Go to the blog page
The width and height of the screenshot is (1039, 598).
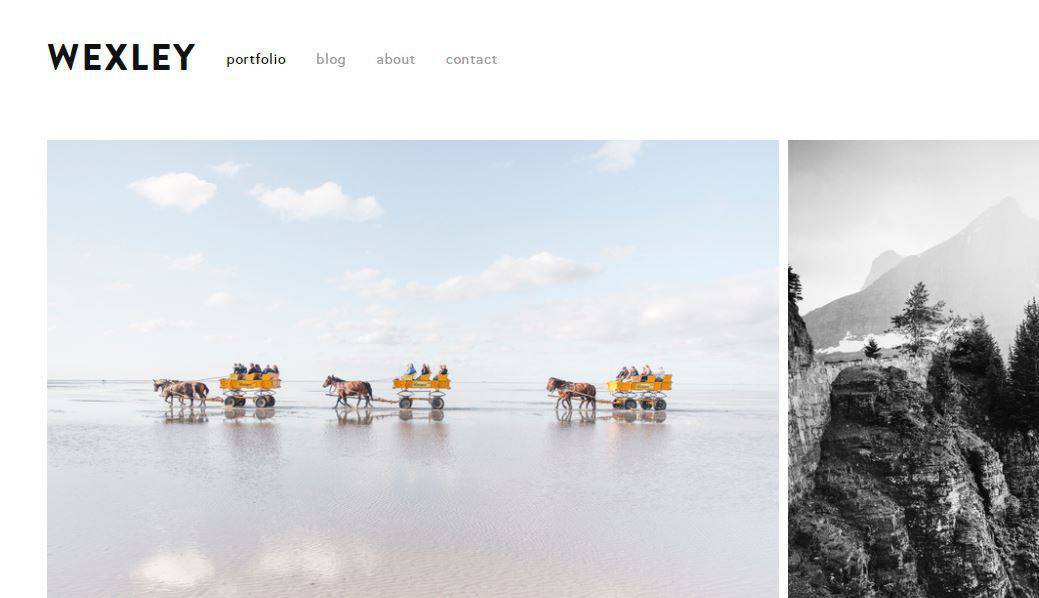[331, 60]
